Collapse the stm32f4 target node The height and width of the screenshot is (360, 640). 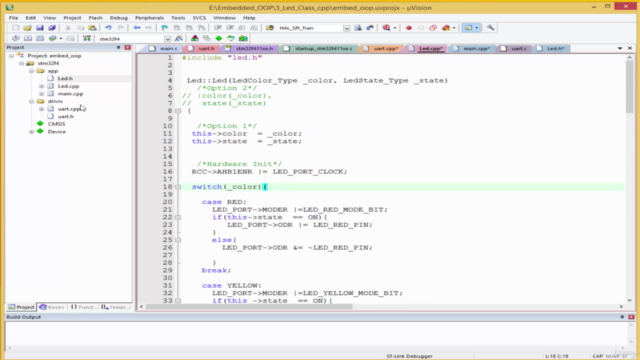point(21,64)
